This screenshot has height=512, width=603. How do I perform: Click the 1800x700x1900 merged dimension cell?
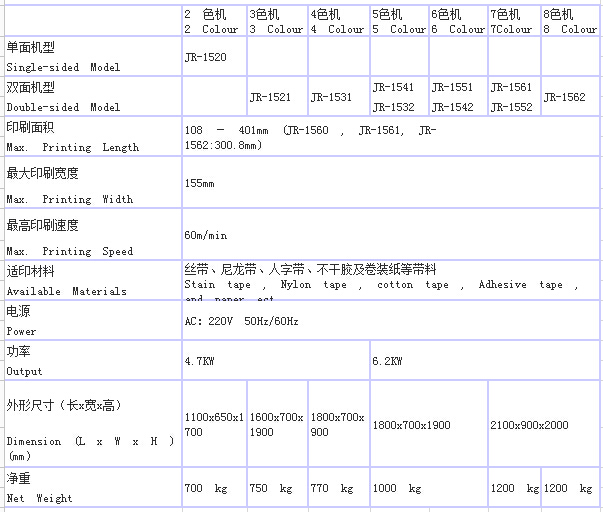(x=429, y=423)
